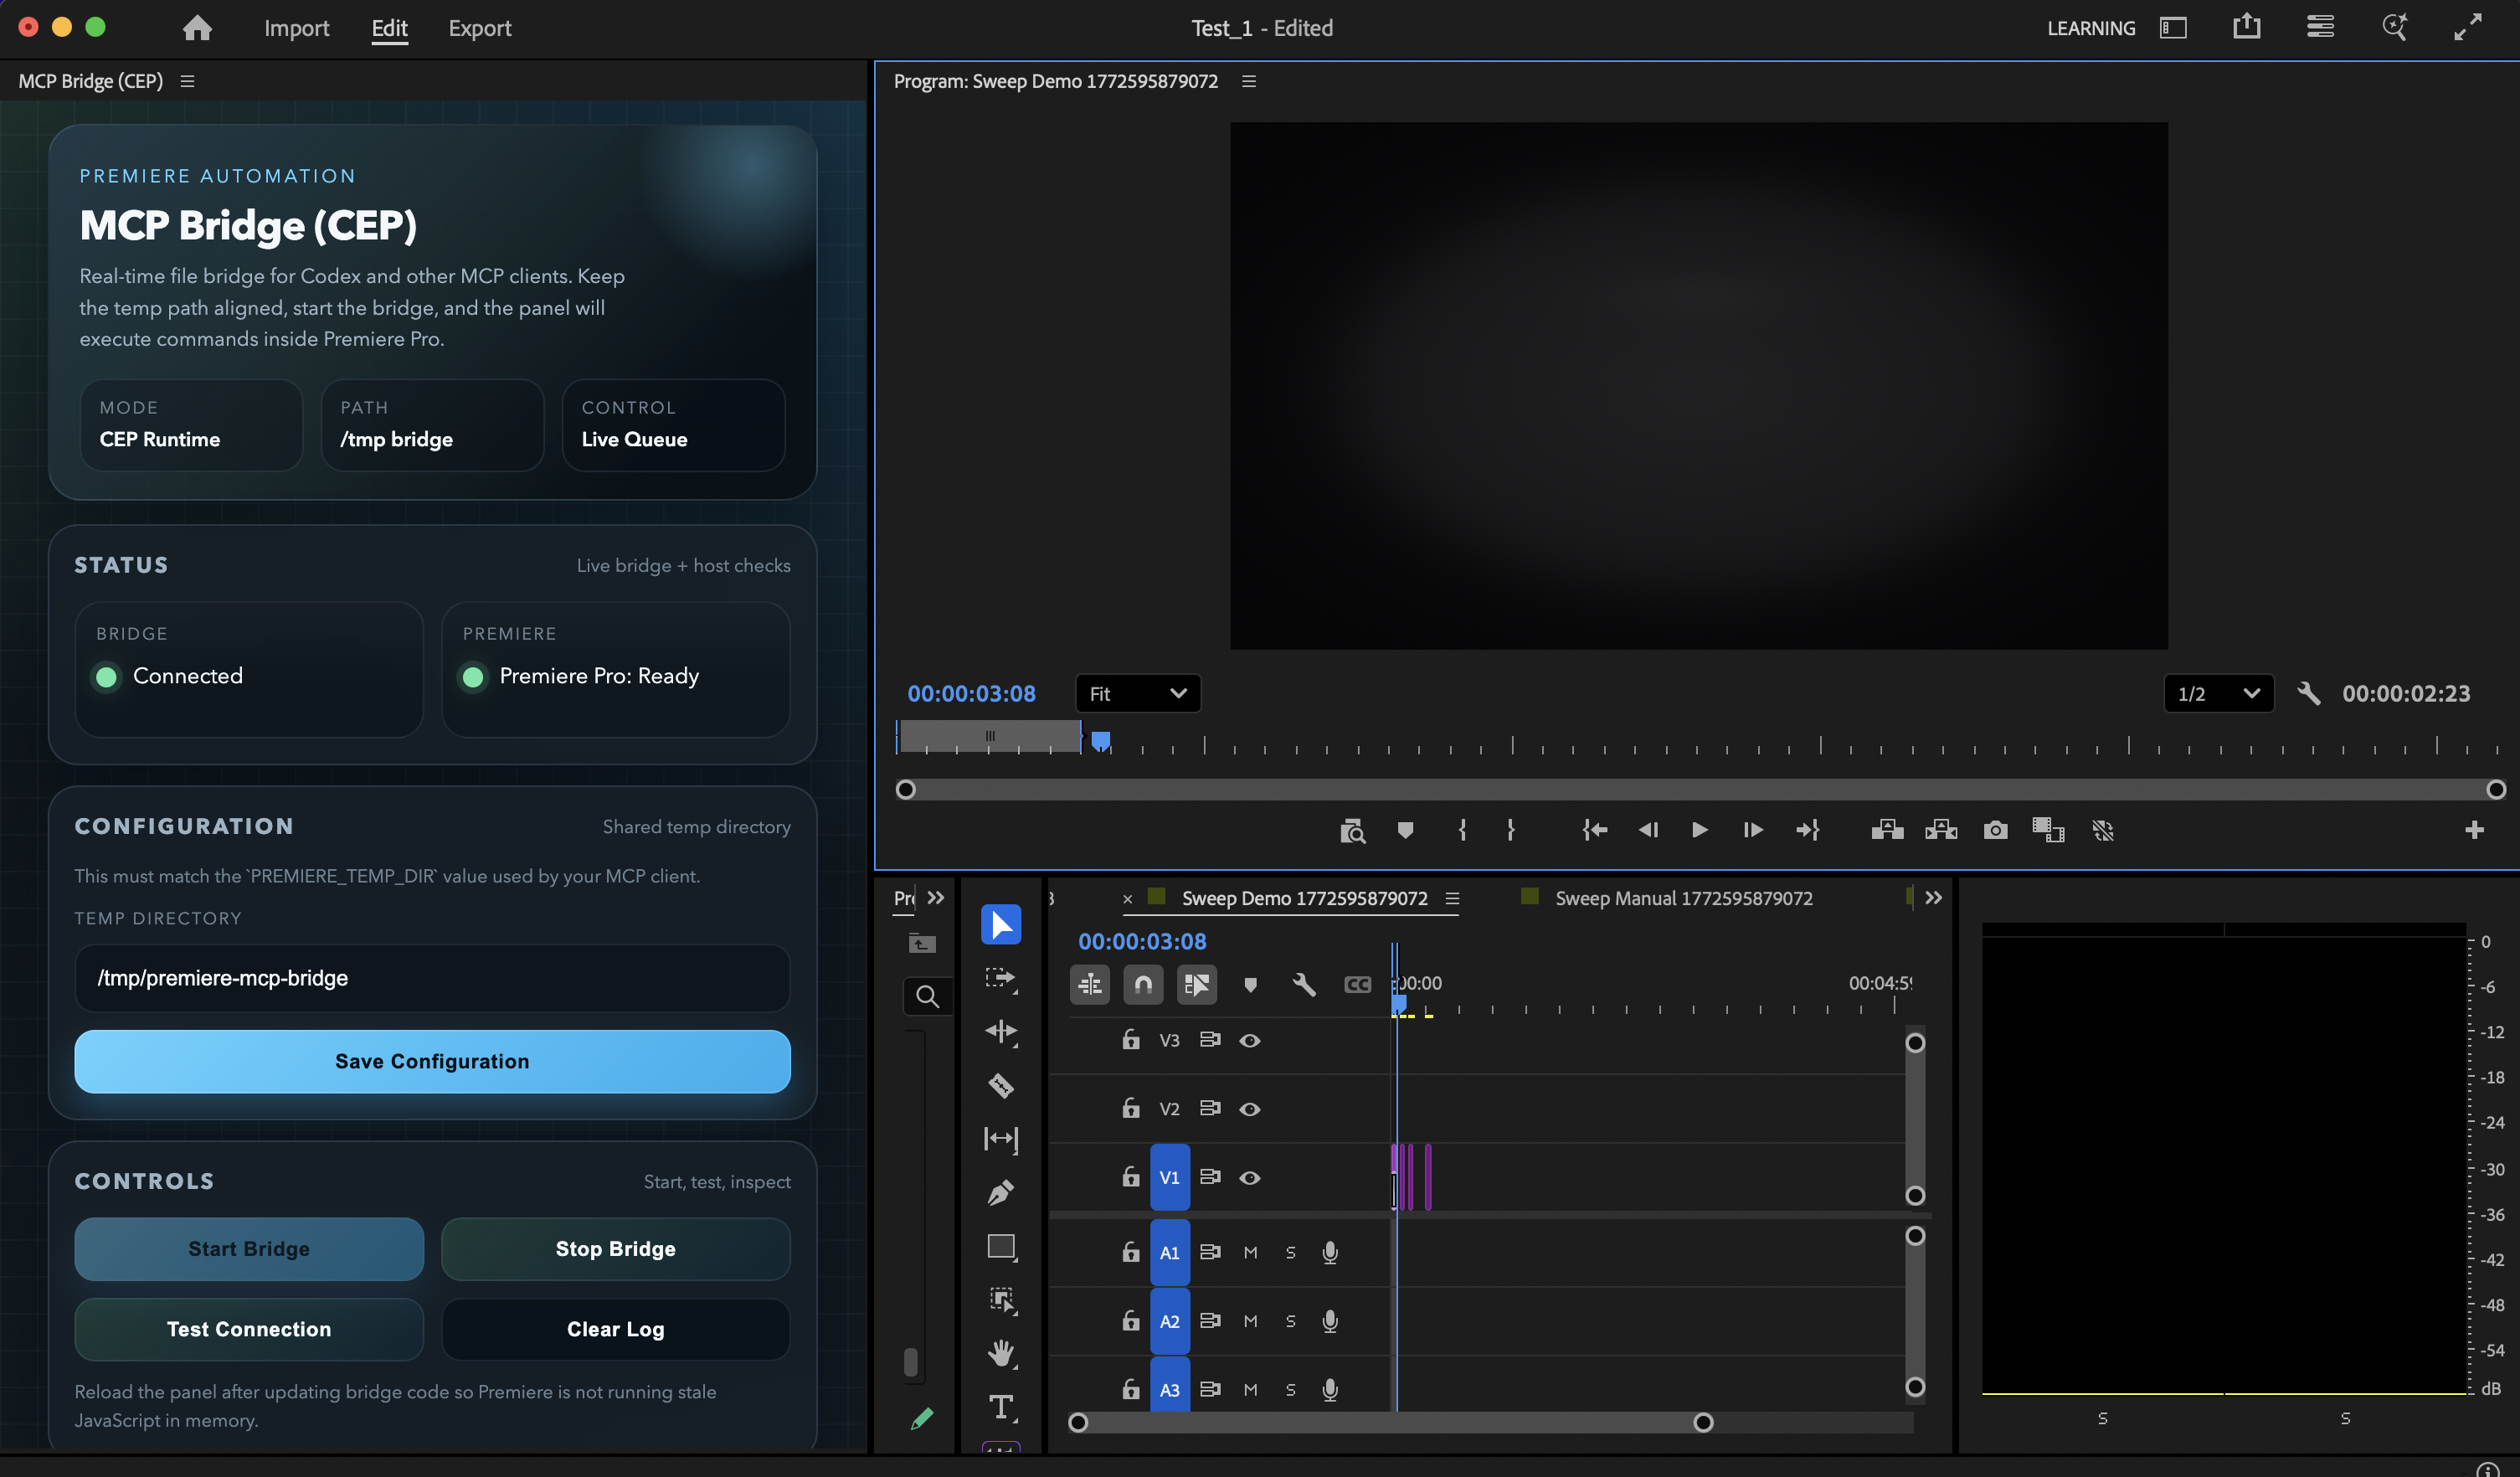Screen dimensions: 2520x1477
Task: Switch to the Export tab
Action: (x=479, y=28)
